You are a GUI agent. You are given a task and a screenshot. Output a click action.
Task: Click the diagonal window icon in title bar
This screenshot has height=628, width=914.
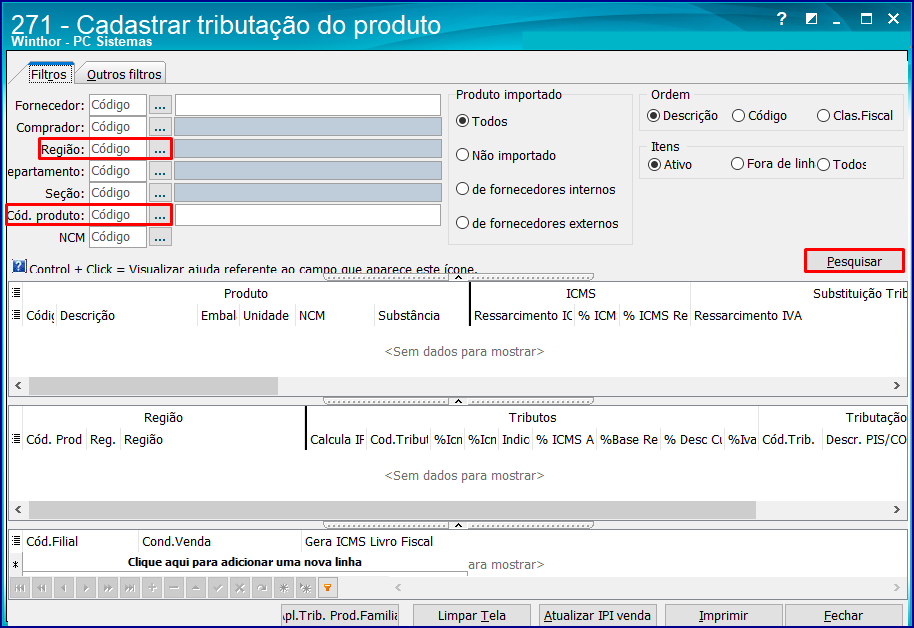point(811,19)
